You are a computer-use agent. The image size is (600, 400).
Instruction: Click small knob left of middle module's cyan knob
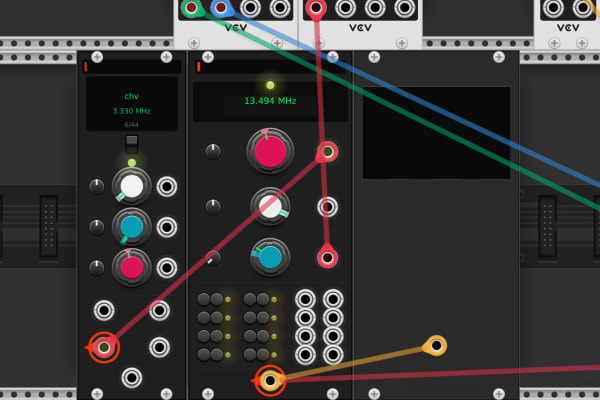click(213, 258)
